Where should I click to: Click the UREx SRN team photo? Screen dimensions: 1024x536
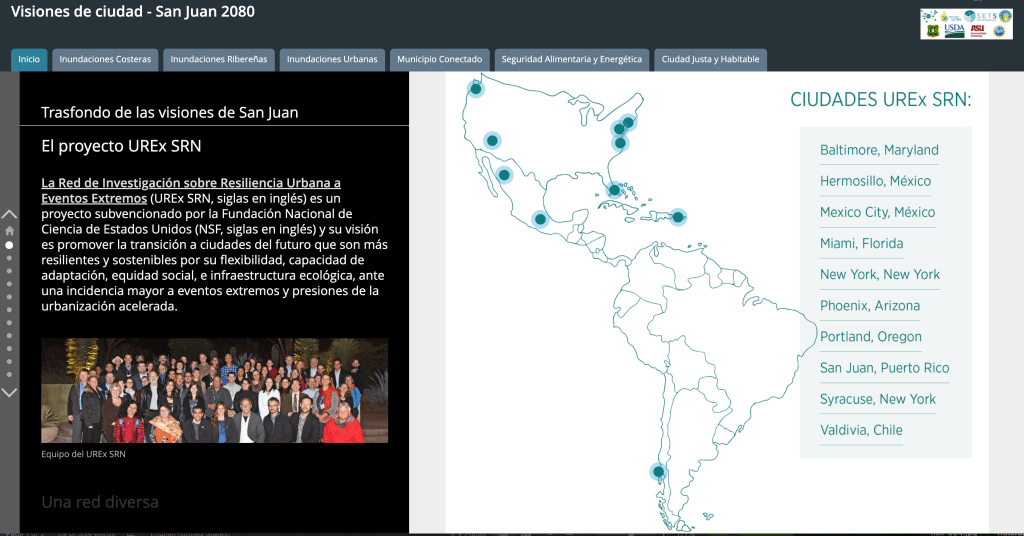coord(214,390)
